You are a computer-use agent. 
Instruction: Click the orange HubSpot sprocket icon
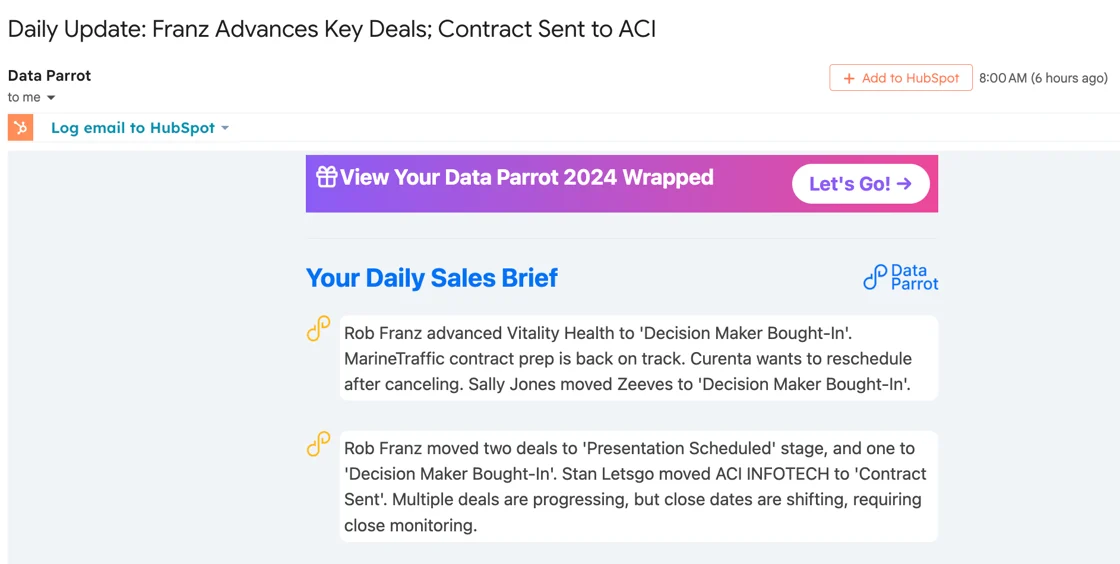click(20, 128)
